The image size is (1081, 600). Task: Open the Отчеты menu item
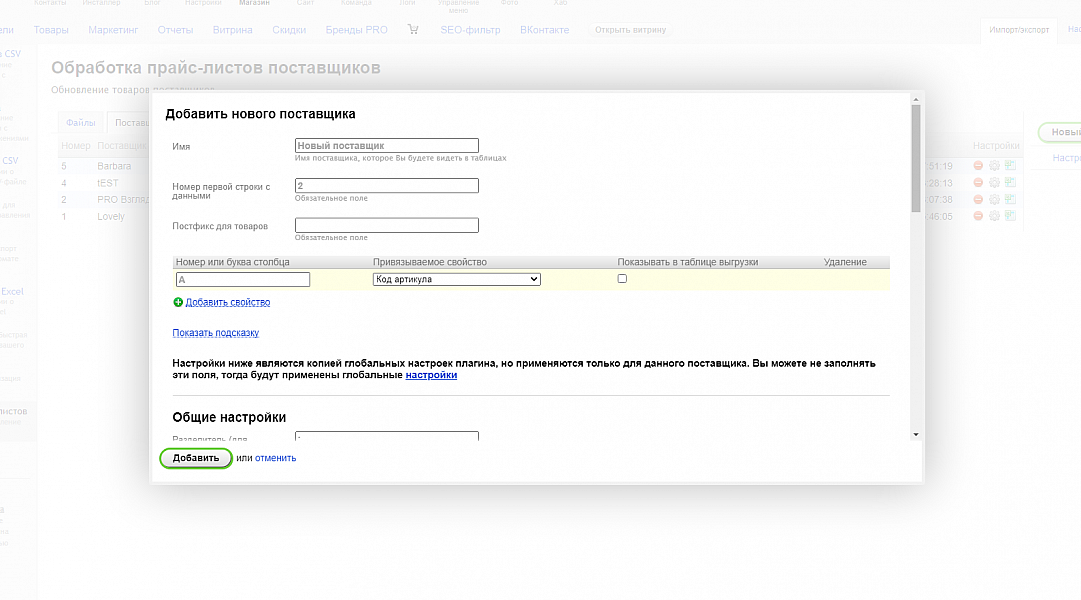click(x=175, y=30)
